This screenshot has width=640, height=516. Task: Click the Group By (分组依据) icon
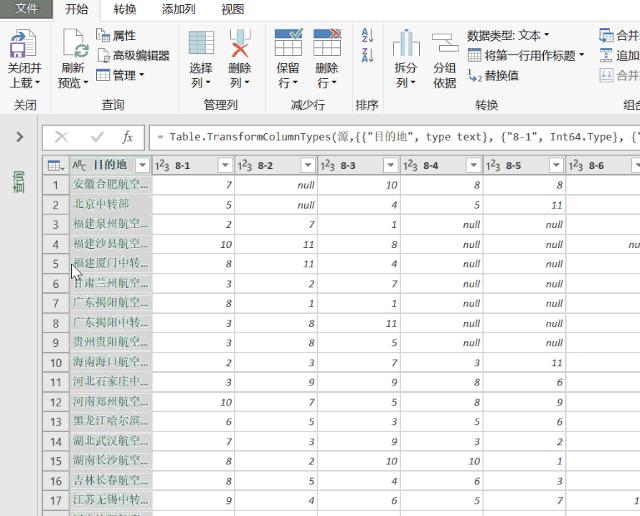point(445,43)
